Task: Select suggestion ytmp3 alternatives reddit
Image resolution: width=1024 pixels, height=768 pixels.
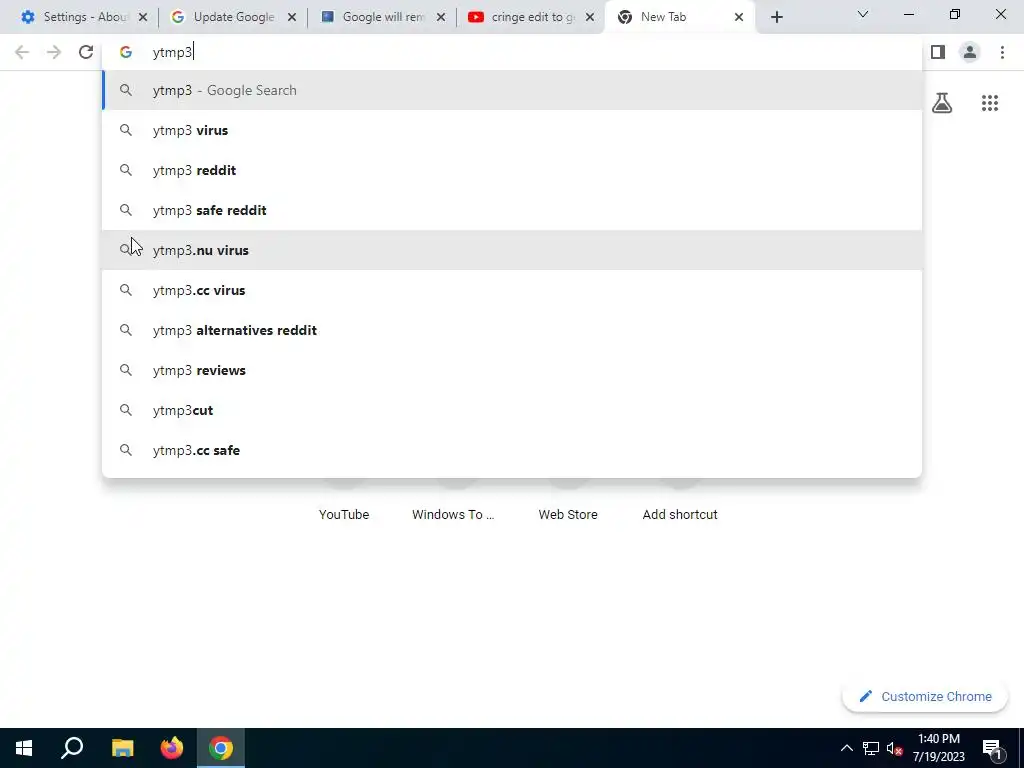Action: pyautogui.click(x=512, y=330)
